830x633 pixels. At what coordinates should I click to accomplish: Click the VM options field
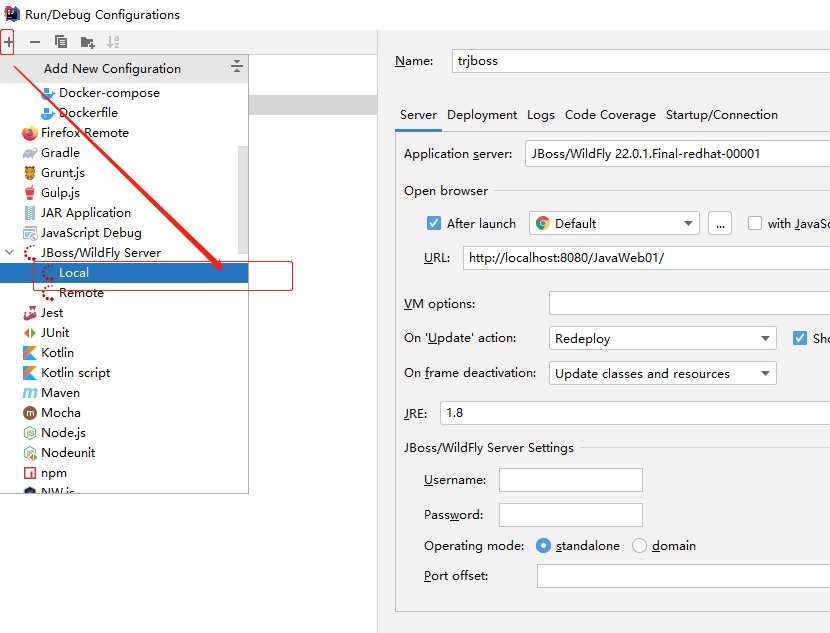pos(689,304)
